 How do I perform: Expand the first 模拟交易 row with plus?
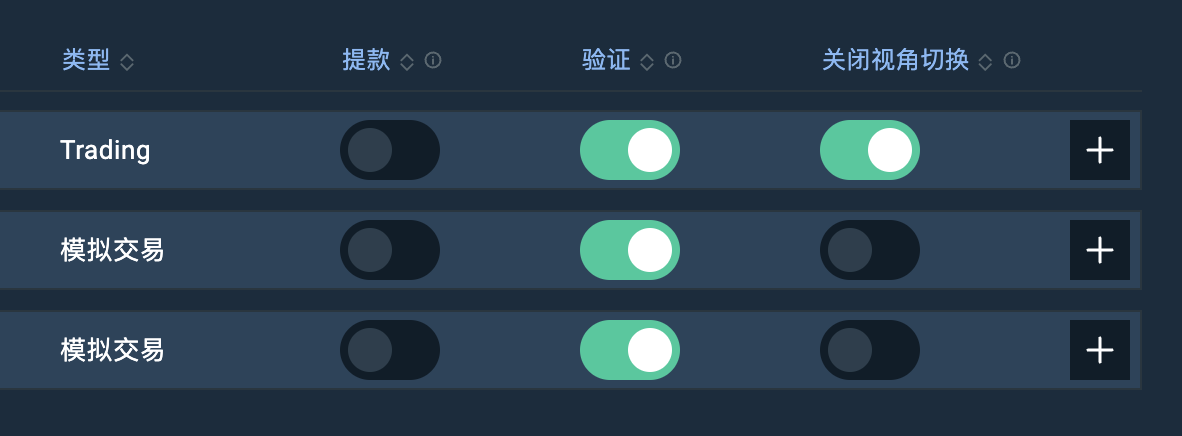pyautogui.click(x=1100, y=250)
